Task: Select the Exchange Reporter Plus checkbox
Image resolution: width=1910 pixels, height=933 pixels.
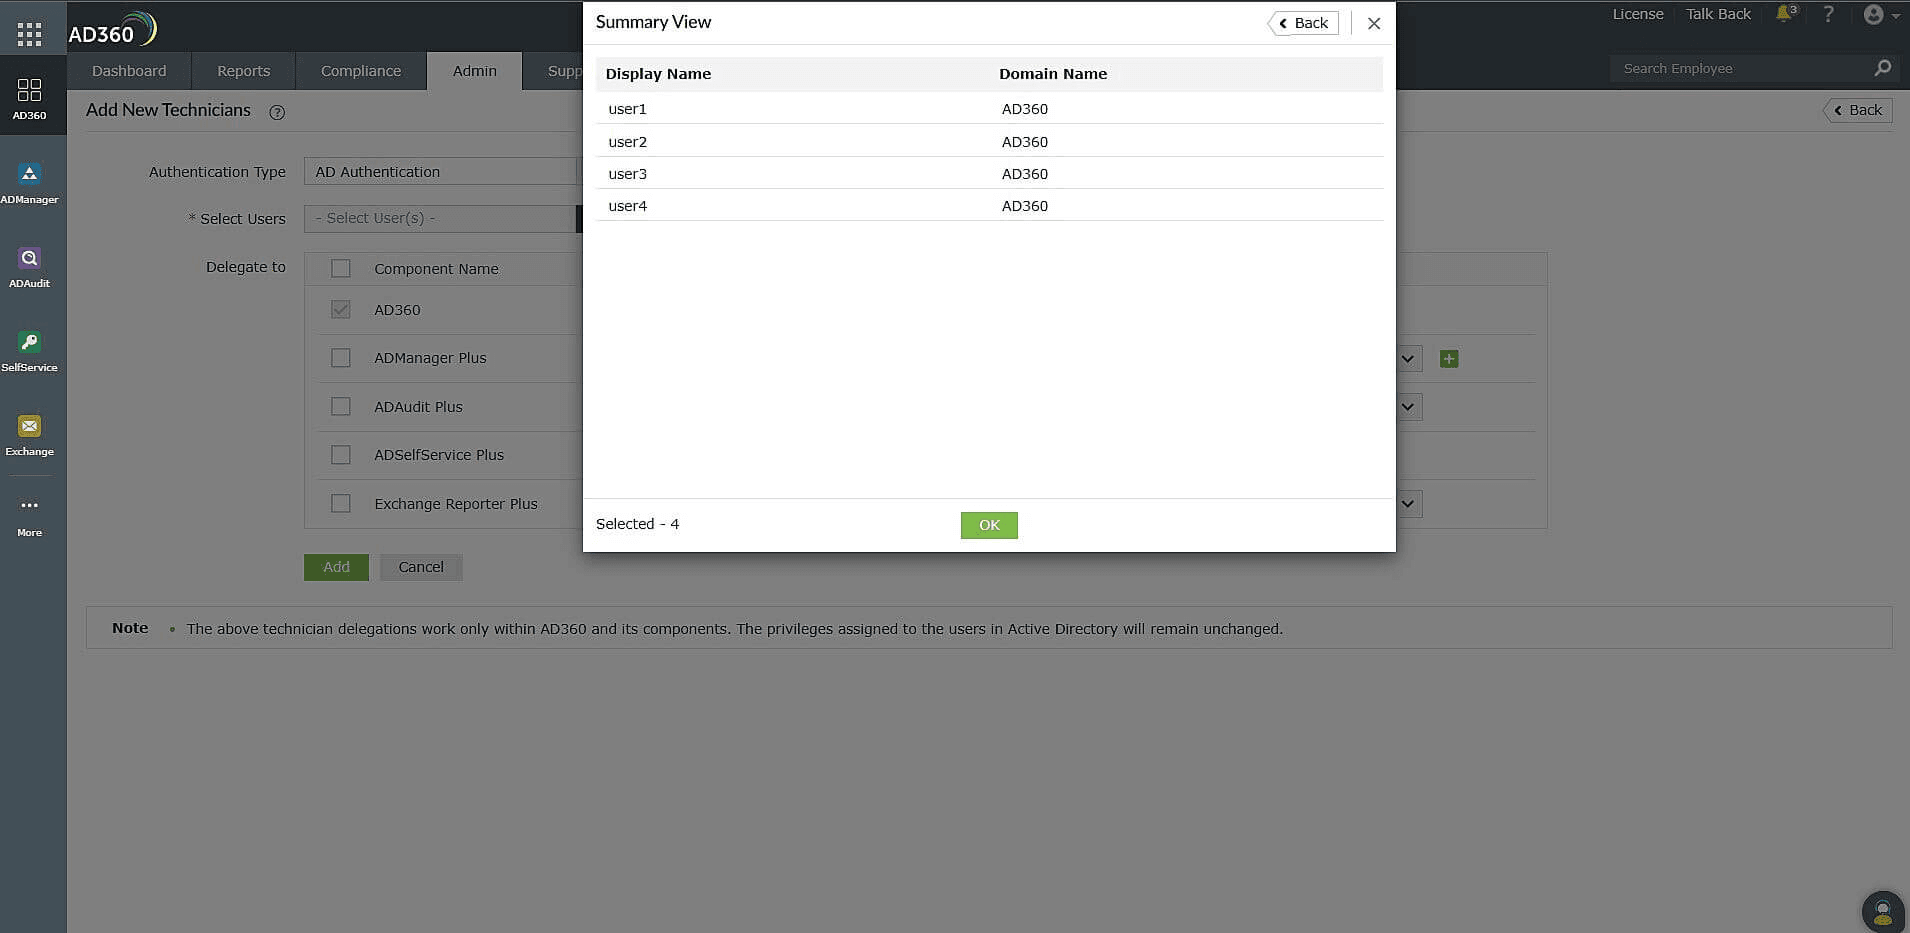Action: click(x=340, y=503)
